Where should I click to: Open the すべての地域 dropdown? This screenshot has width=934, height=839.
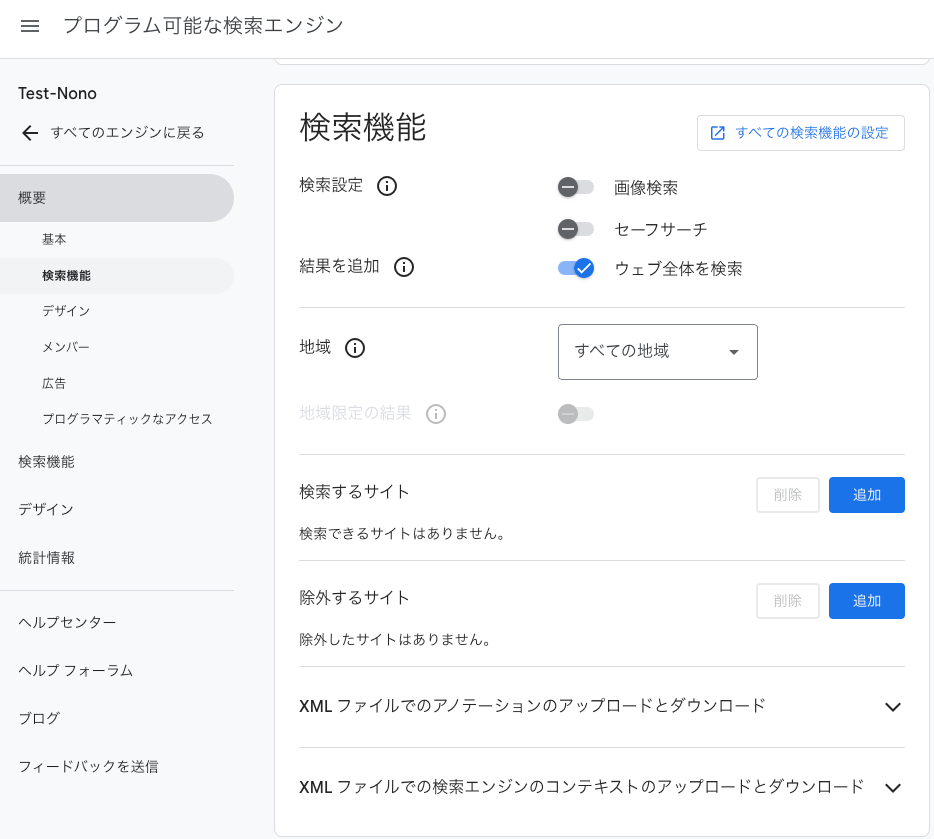click(x=658, y=352)
